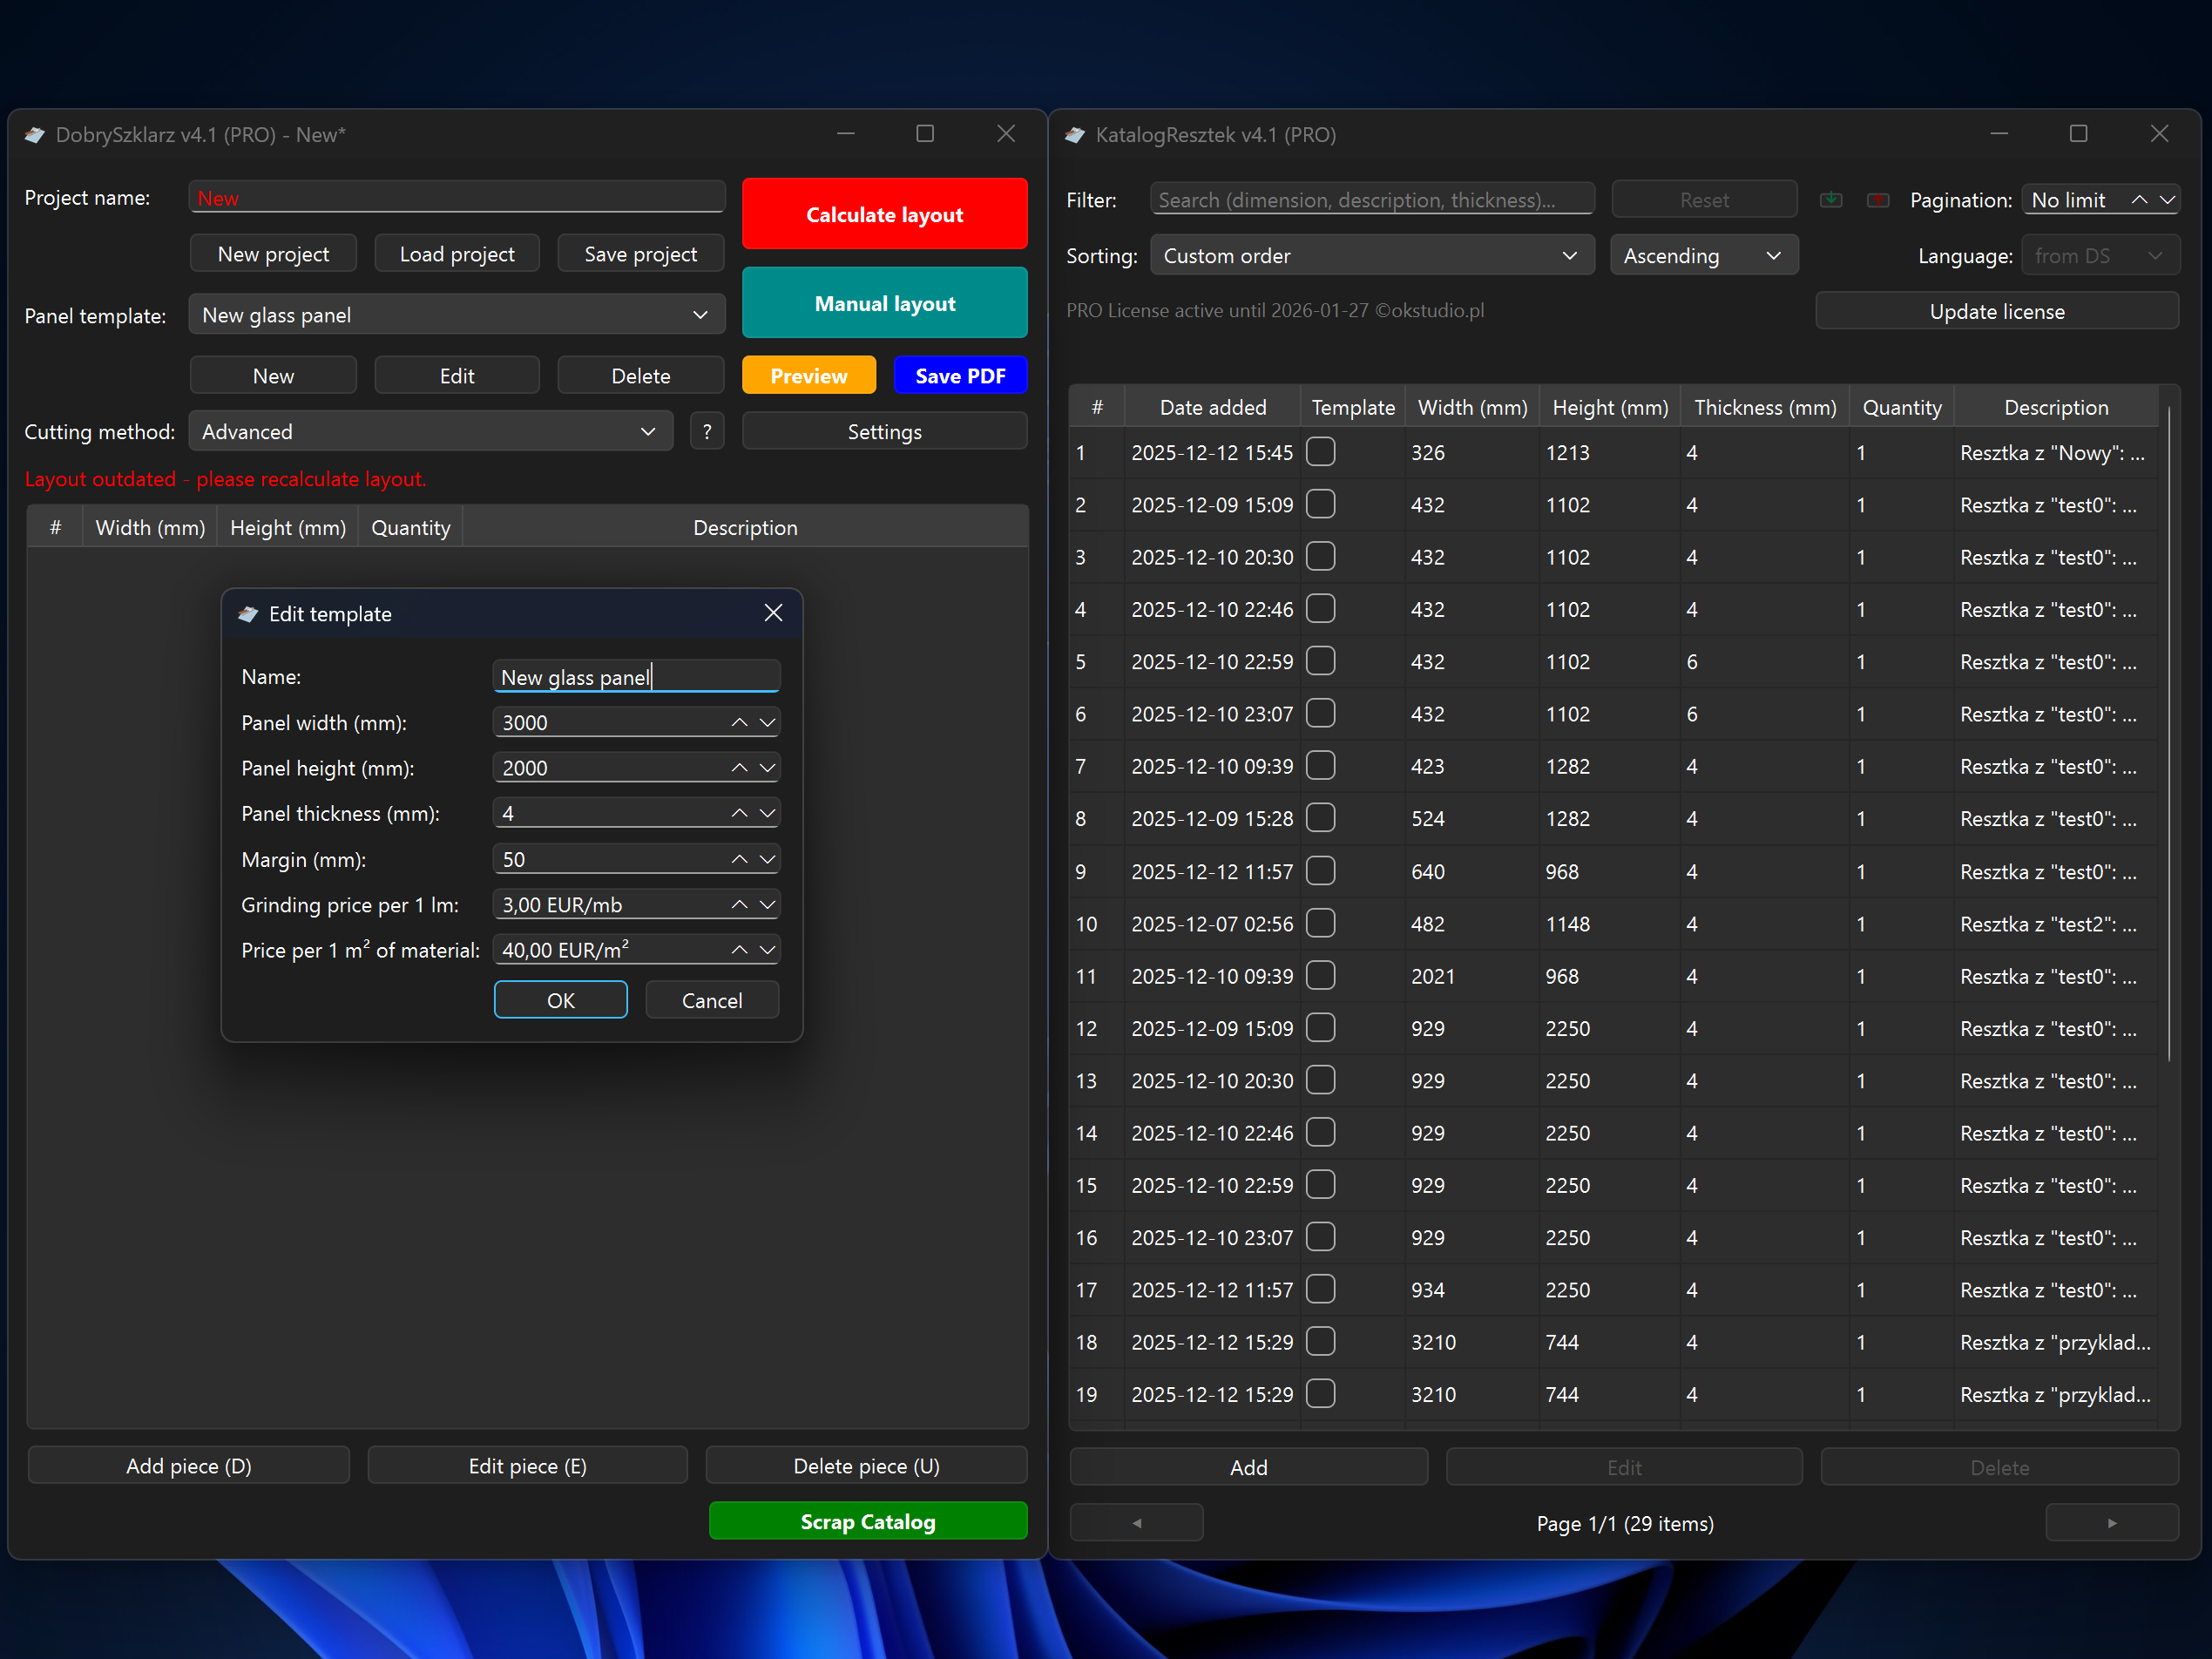2212x1659 pixels.
Task: Go to previous page arrow in catalog
Action: point(1136,1523)
